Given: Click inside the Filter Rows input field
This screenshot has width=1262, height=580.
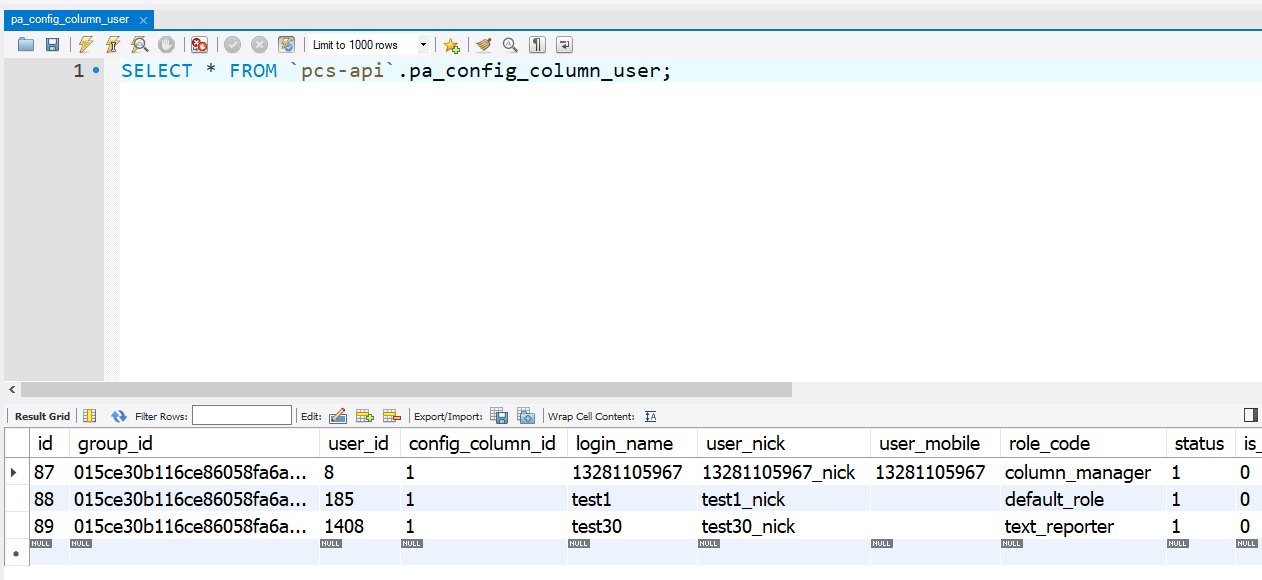Looking at the screenshot, I should click(242, 416).
